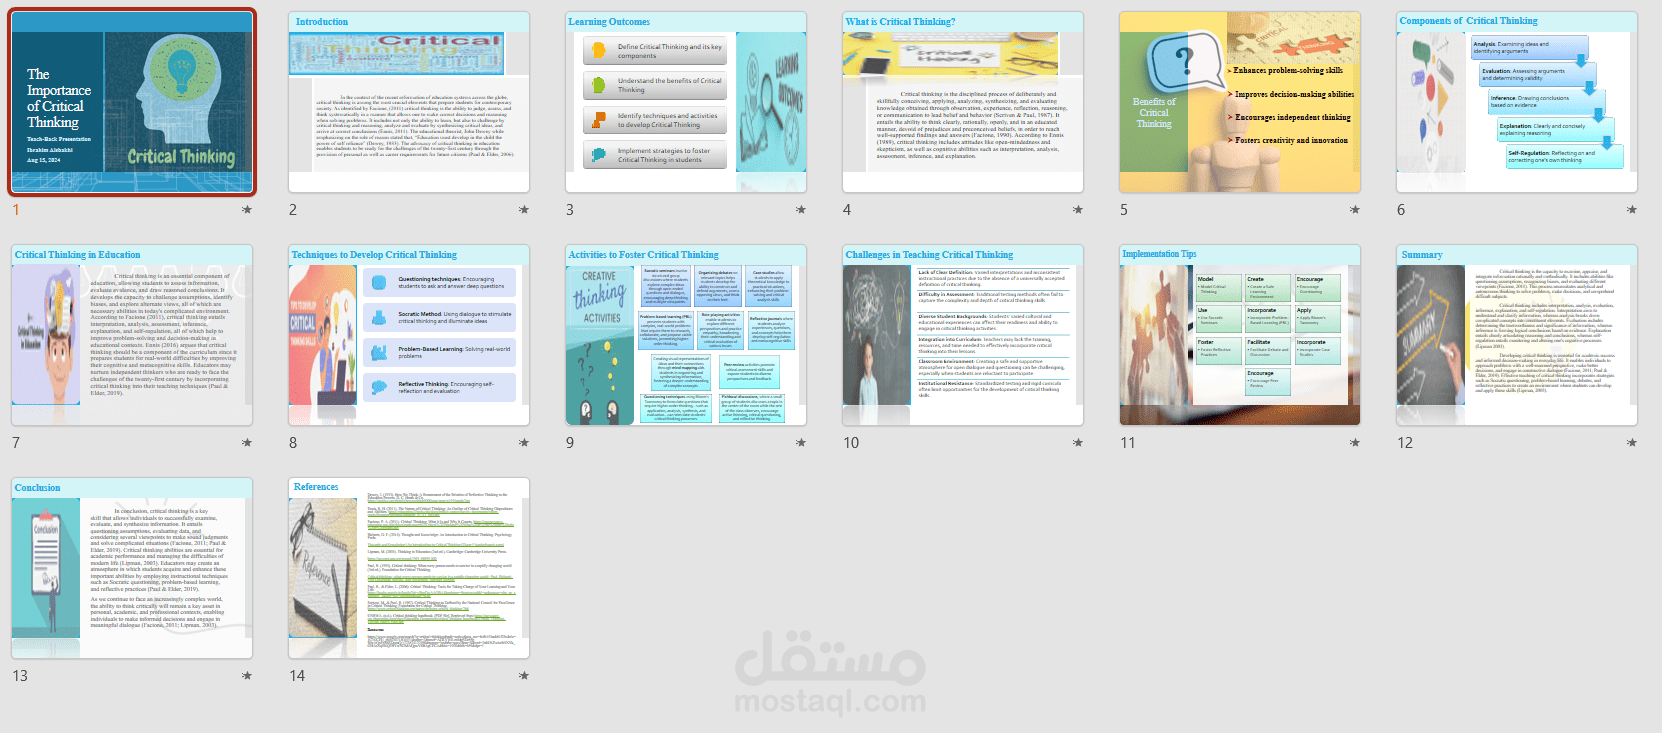
Task: Click the transition star icon under slide 9
Action: [801, 443]
